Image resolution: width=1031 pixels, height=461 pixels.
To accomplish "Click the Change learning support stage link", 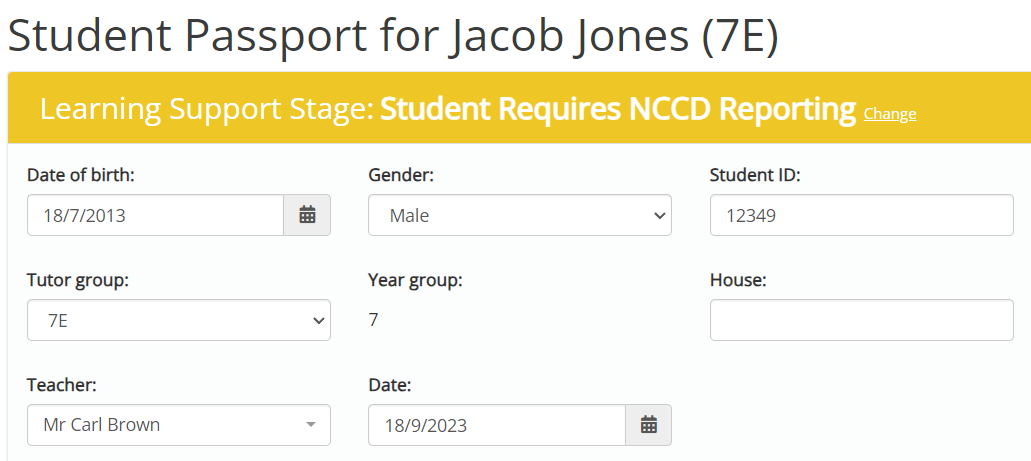I will 890,114.
